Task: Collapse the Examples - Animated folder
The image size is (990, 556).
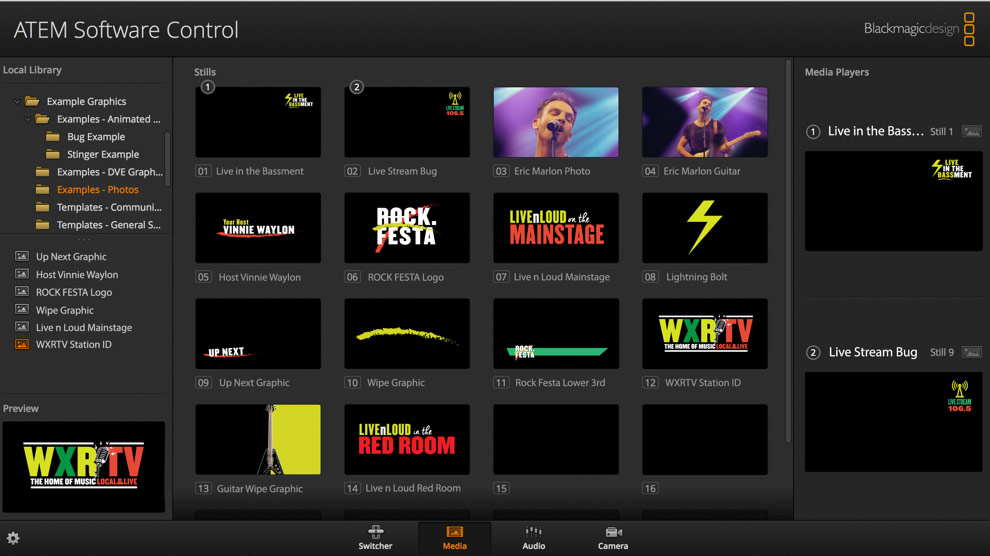Action: [28, 119]
